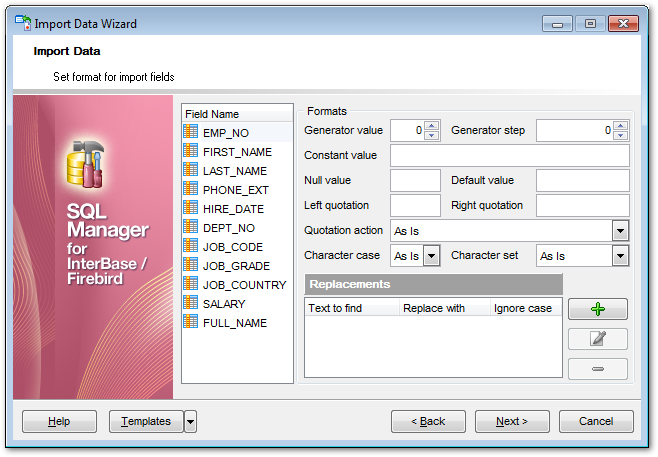Click the Constant value input field
Viewport: 658px width, 457px height.
509,156
